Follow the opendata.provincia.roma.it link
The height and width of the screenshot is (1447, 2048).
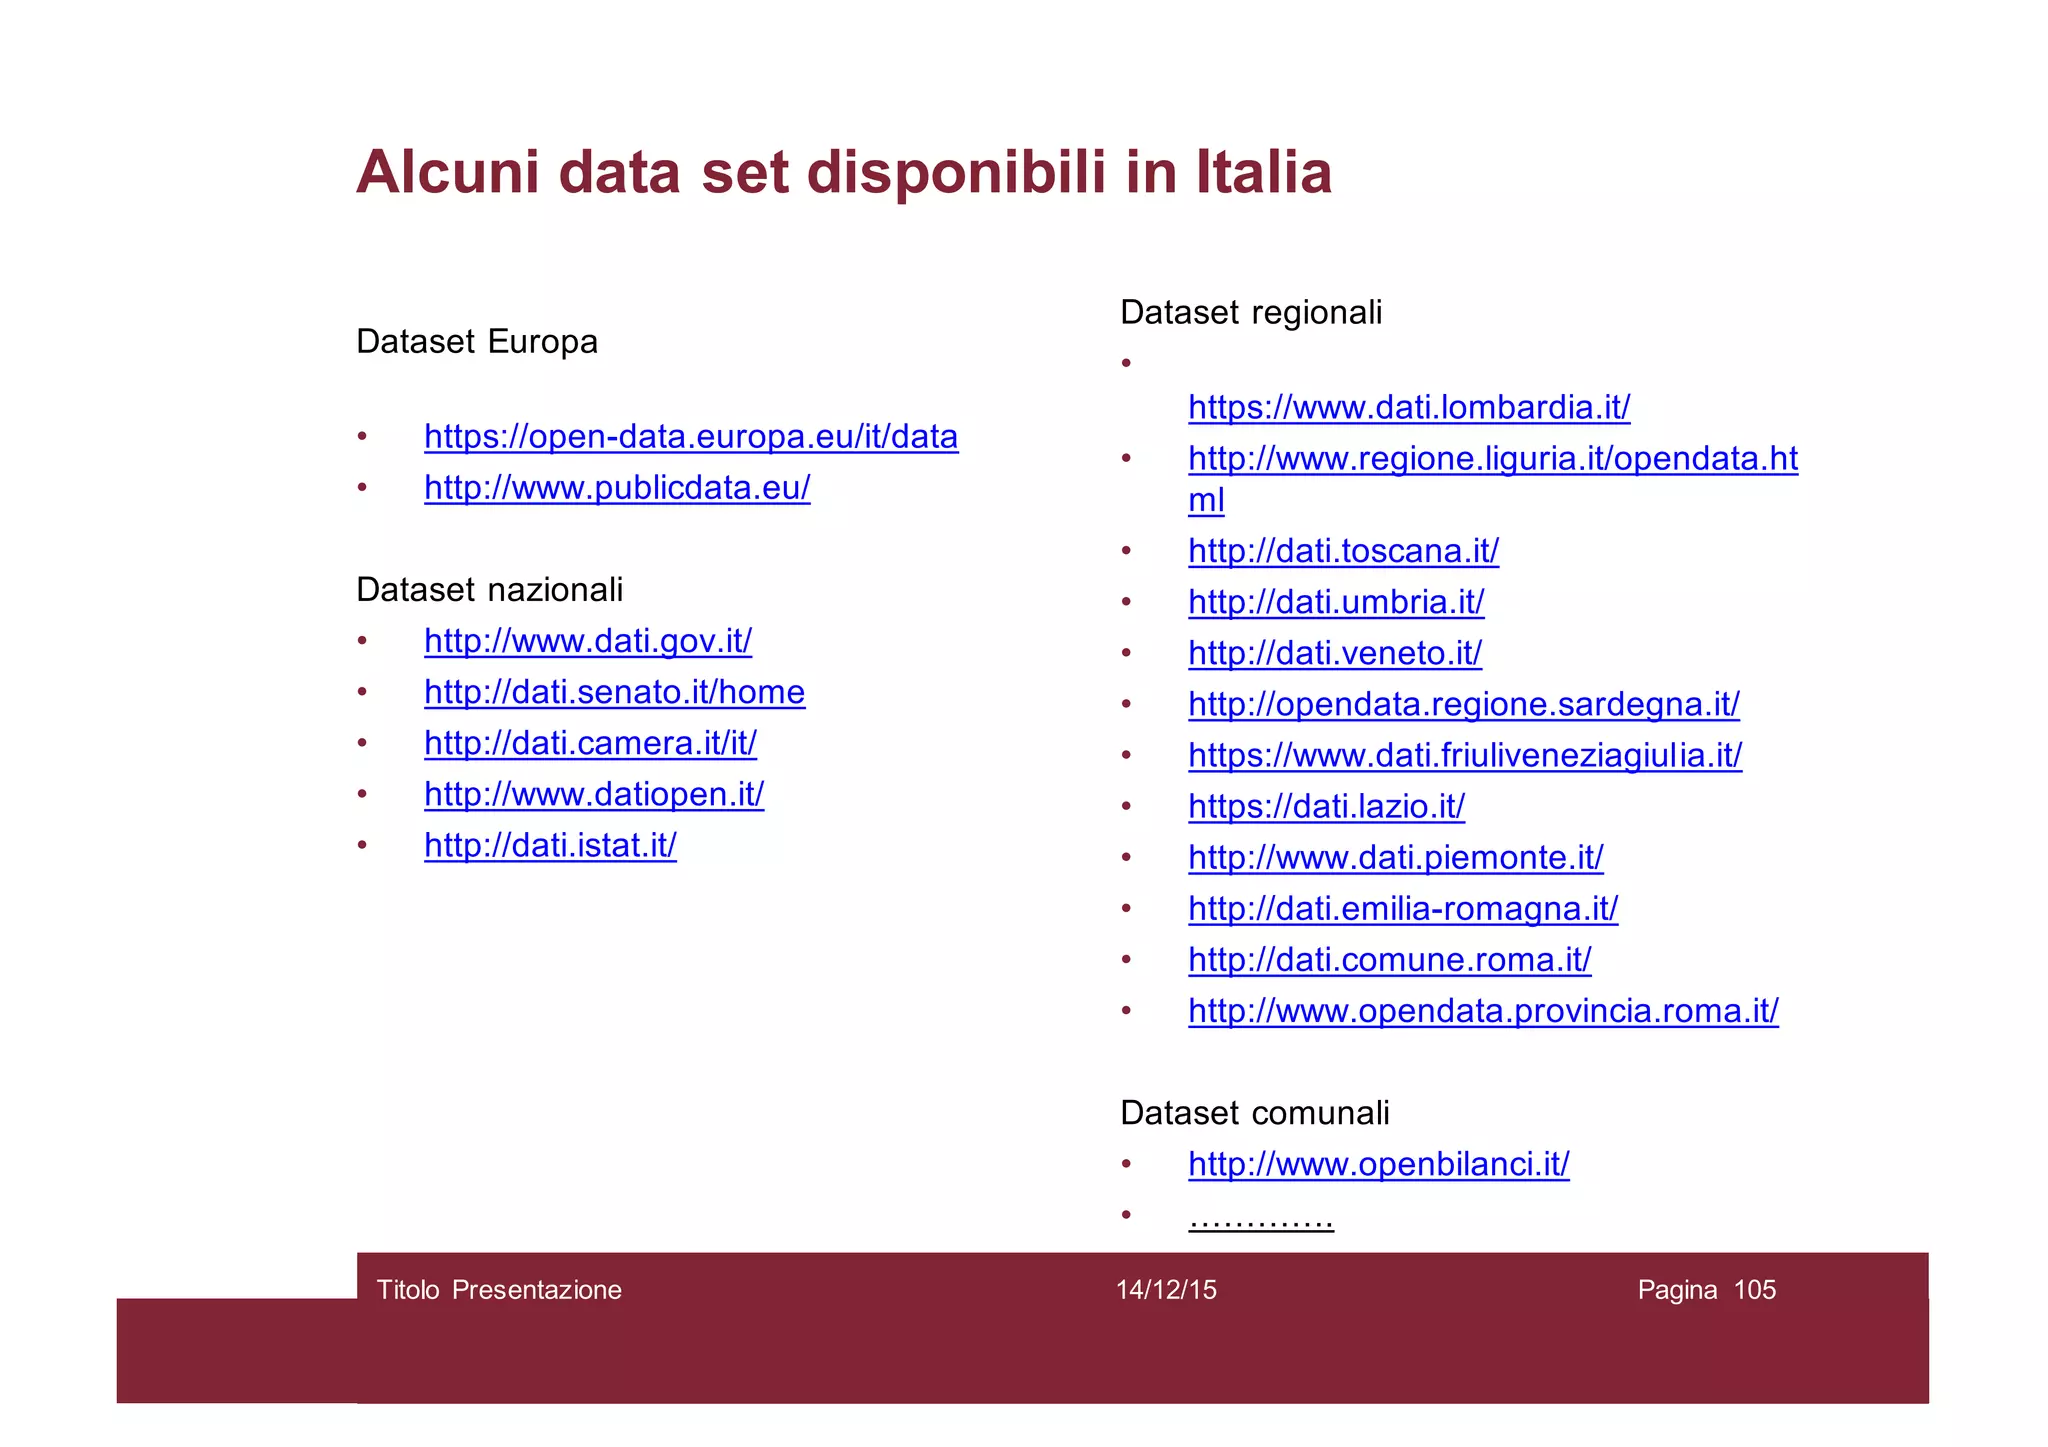click(1483, 1011)
